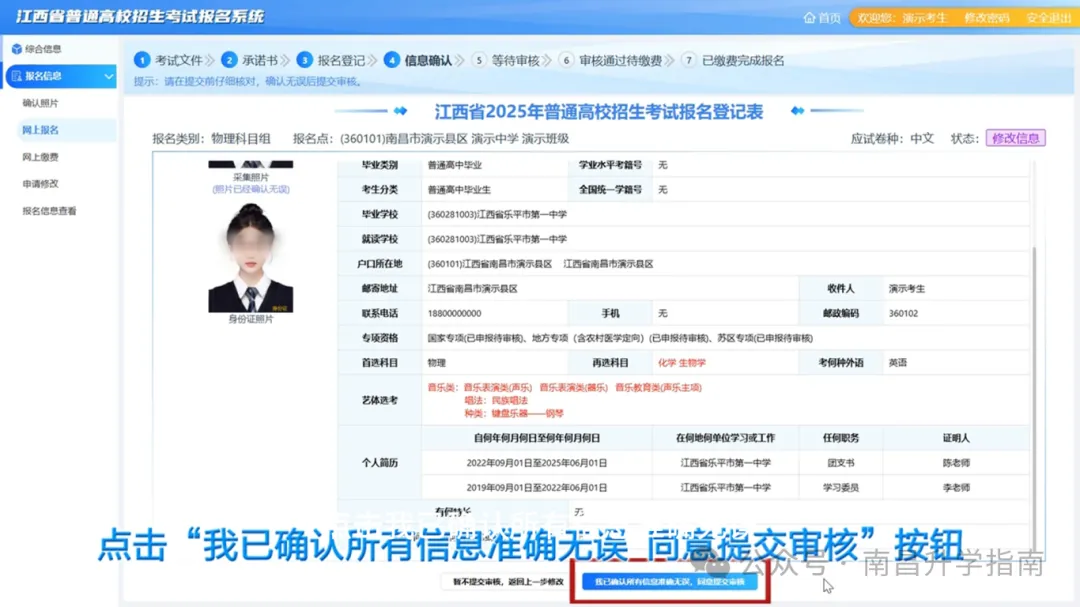Click the 首页 home icon link
Viewport: 1080px width, 607px height.
tap(822, 17)
